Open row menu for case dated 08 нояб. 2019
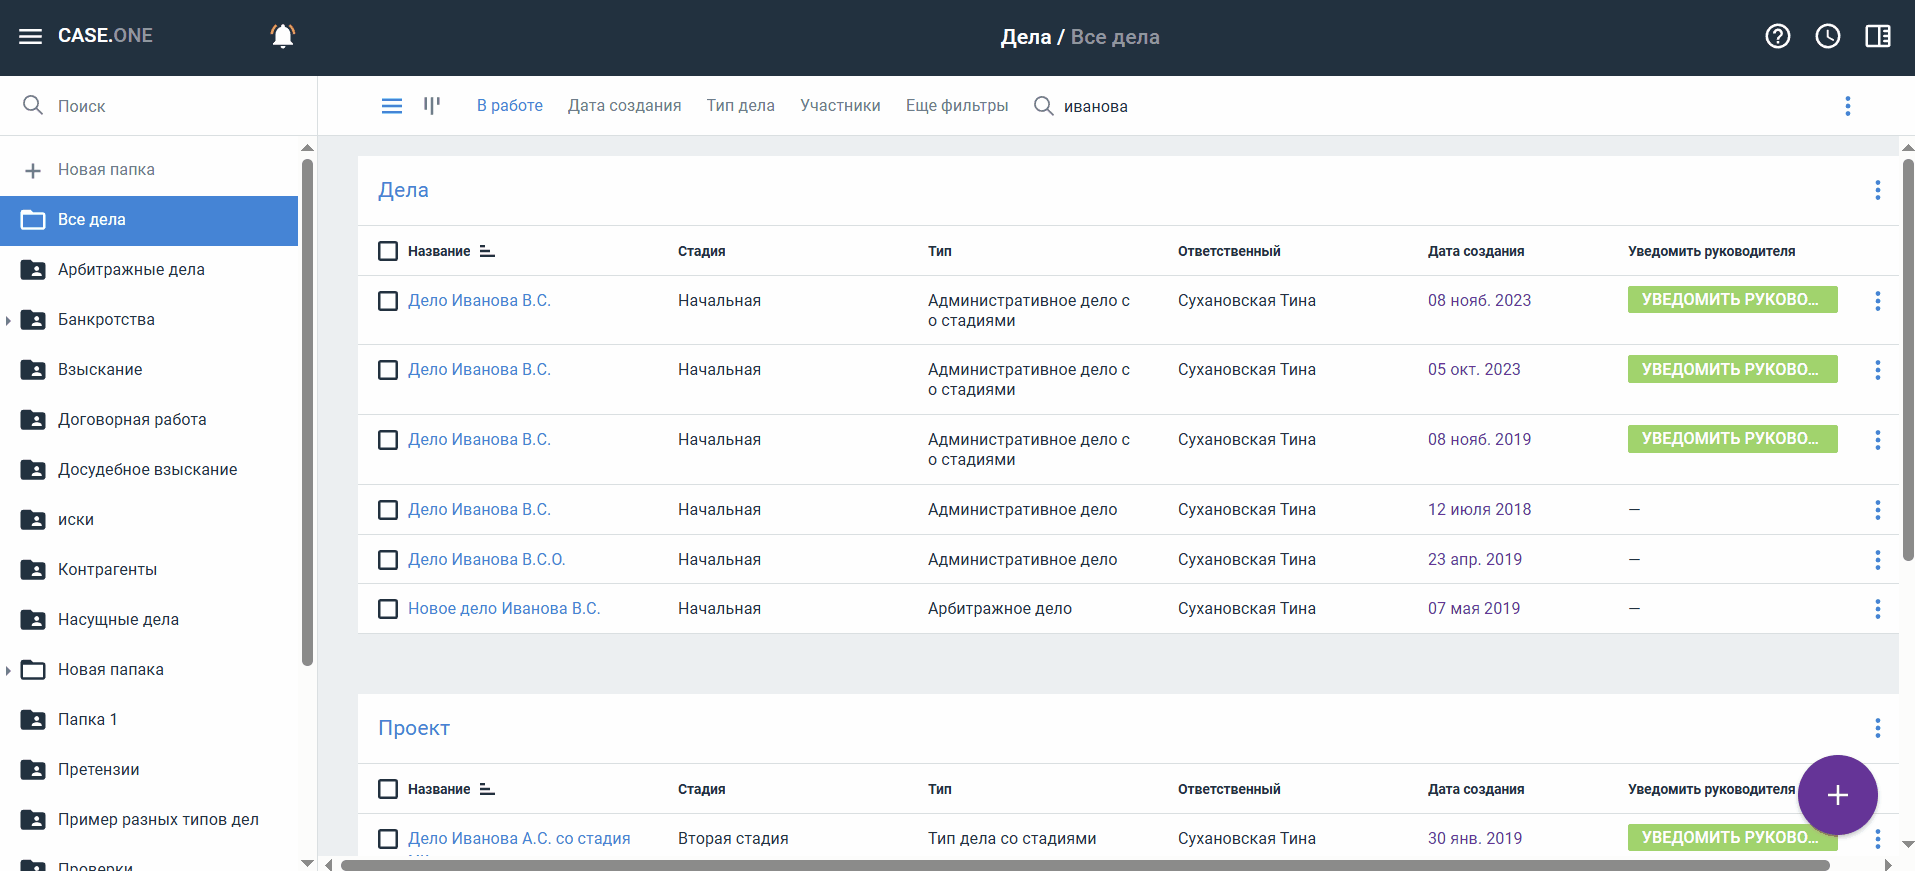 click(x=1878, y=440)
